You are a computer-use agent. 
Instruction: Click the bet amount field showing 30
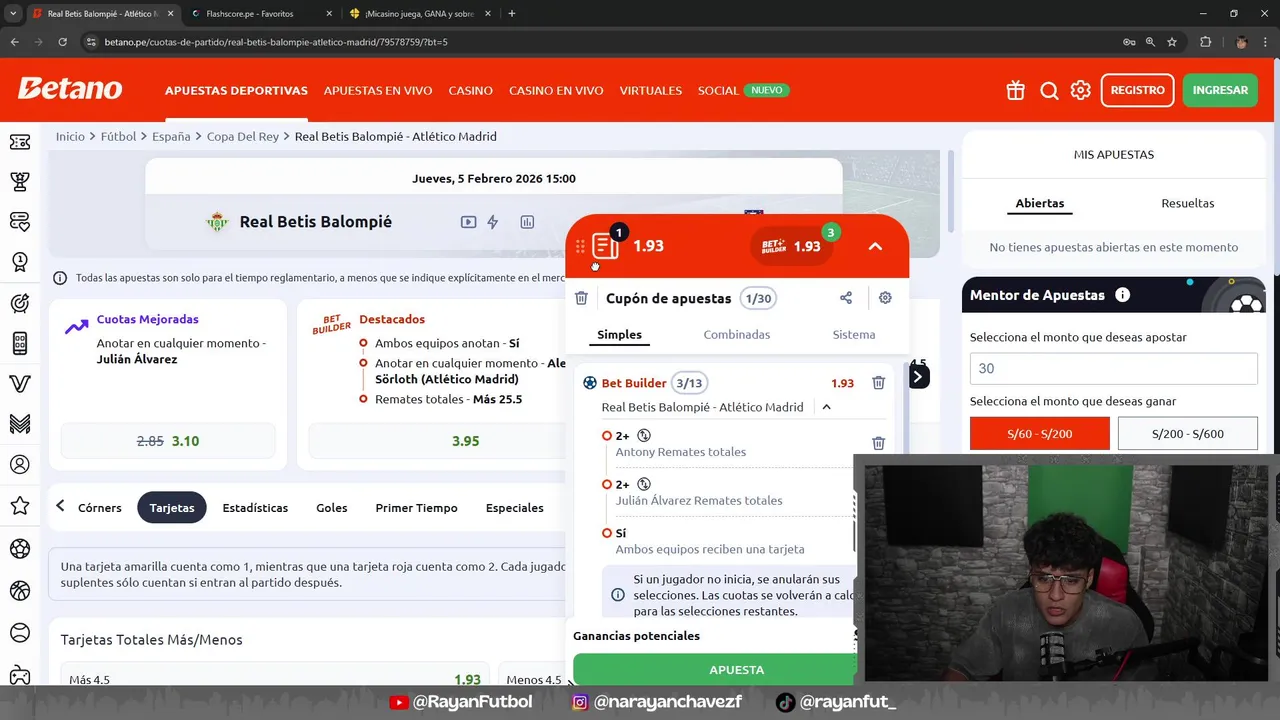[1114, 368]
